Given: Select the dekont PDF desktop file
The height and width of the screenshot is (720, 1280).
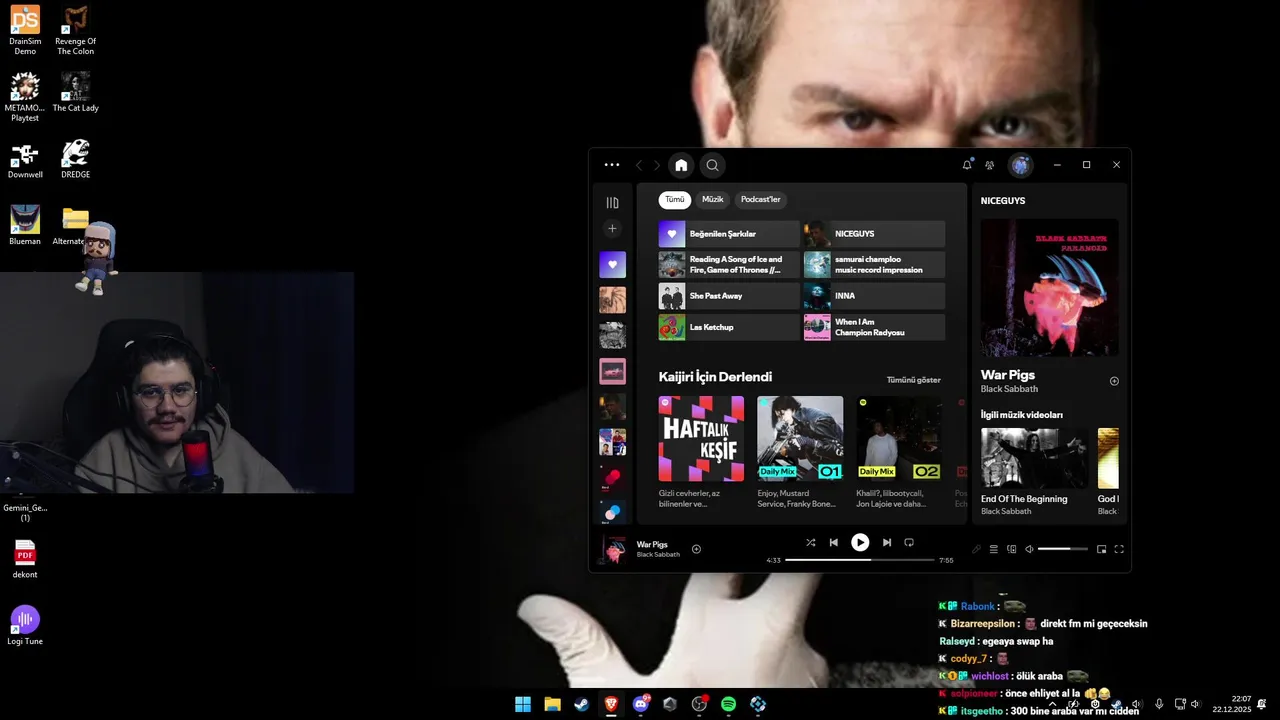Looking at the screenshot, I should (25, 559).
